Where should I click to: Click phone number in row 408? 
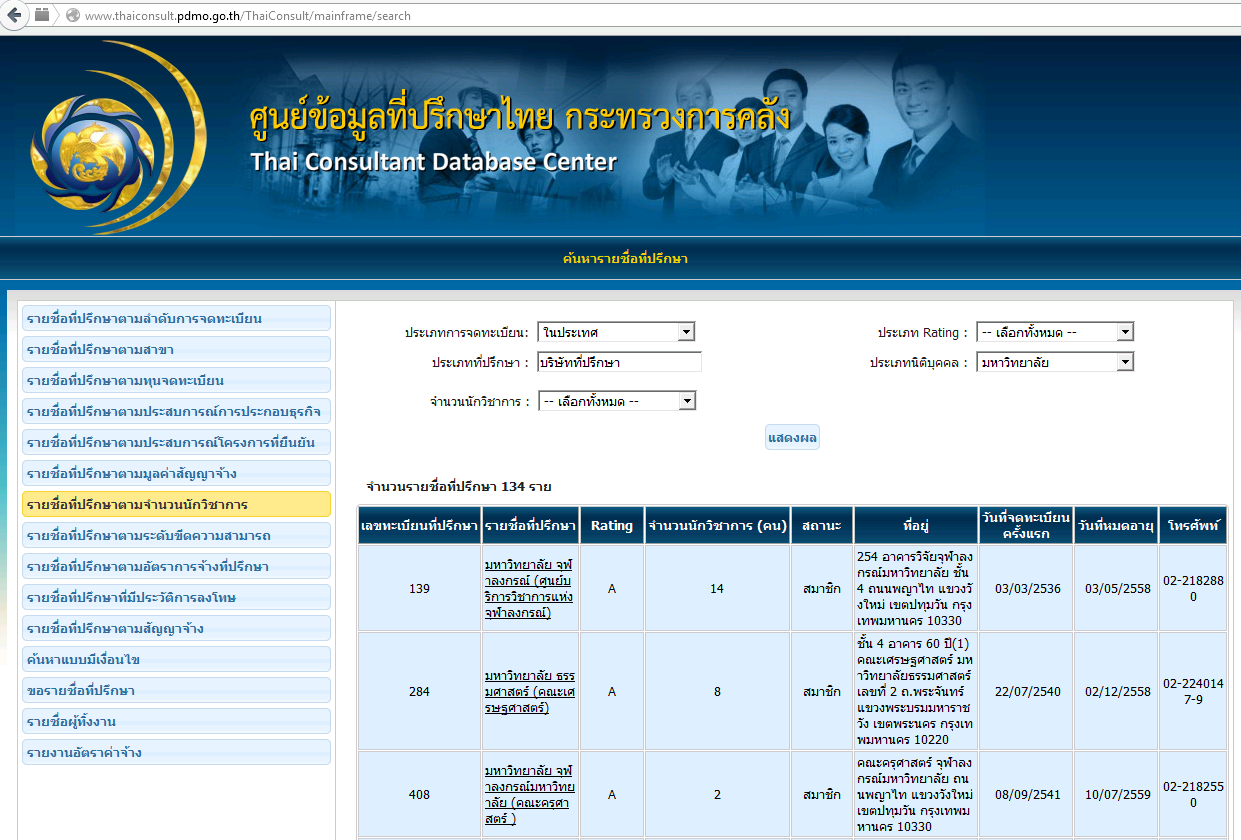(x=1194, y=795)
